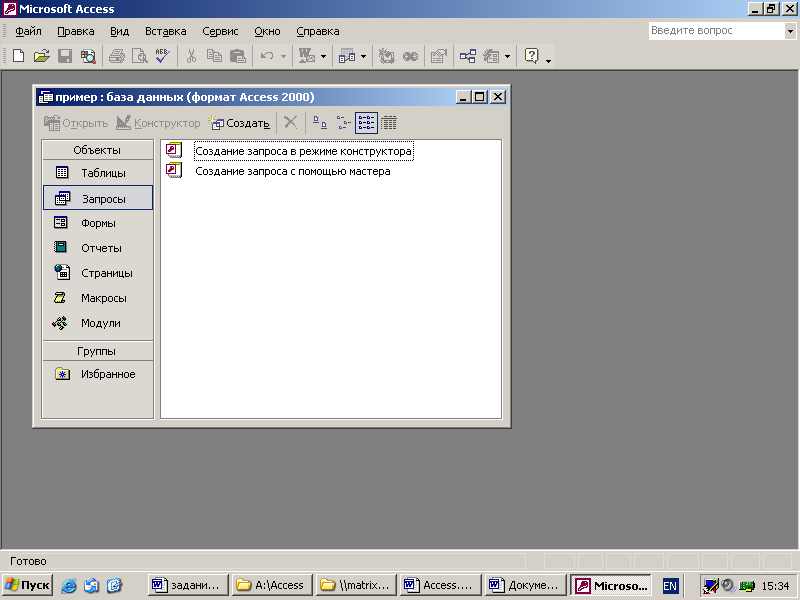Screen dimensions: 800x600
Task: Click the Undo arrow icon
Action: coord(267,56)
